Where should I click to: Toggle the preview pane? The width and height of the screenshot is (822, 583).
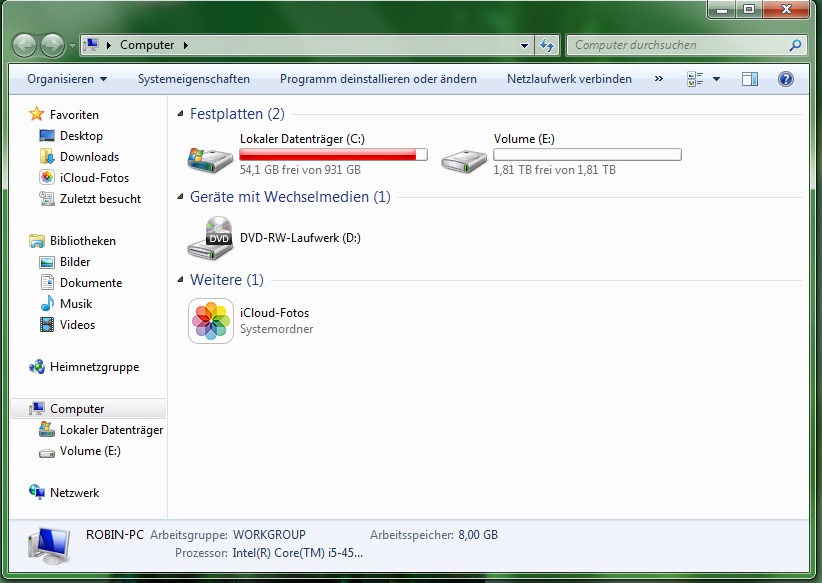pos(750,79)
